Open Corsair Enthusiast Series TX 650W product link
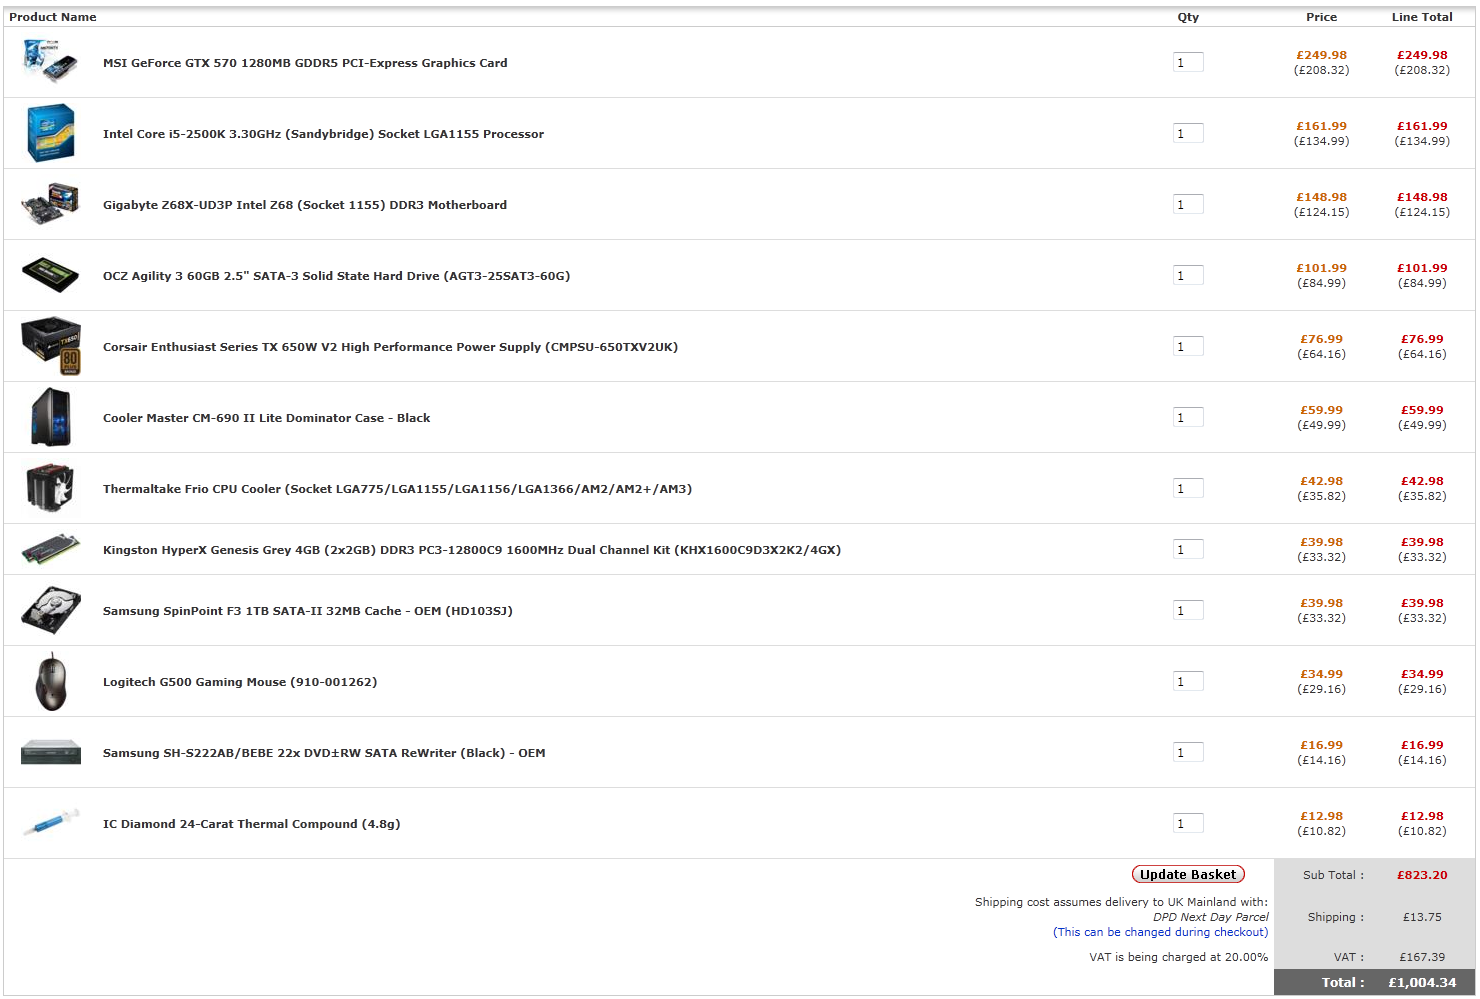Image resolution: width=1480 pixels, height=999 pixels. (x=390, y=347)
